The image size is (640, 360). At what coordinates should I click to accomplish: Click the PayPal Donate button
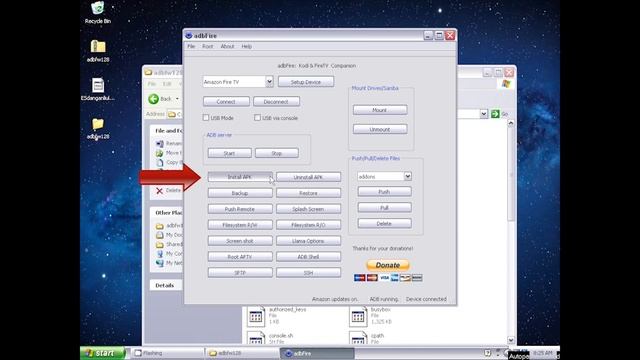388,265
